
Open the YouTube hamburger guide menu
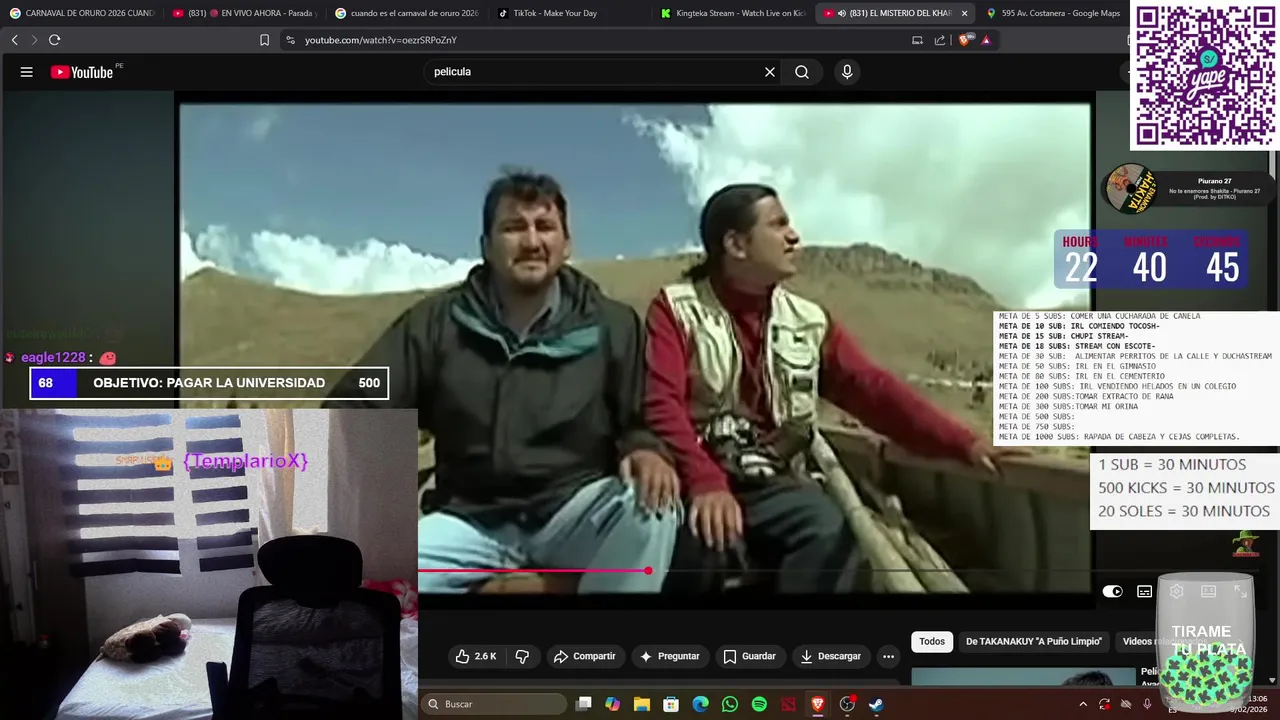coord(27,72)
